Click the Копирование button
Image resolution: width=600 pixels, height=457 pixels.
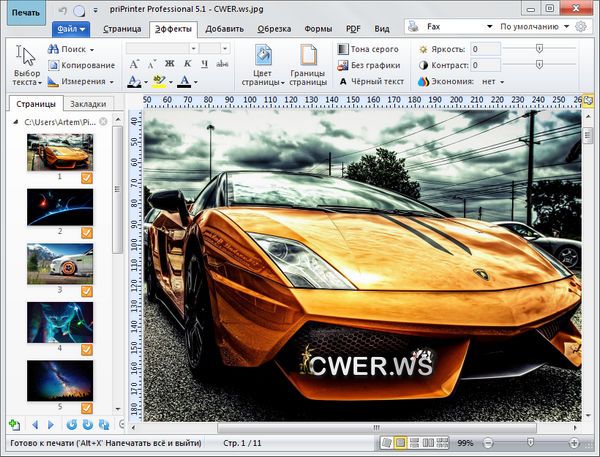tap(80, 65)
